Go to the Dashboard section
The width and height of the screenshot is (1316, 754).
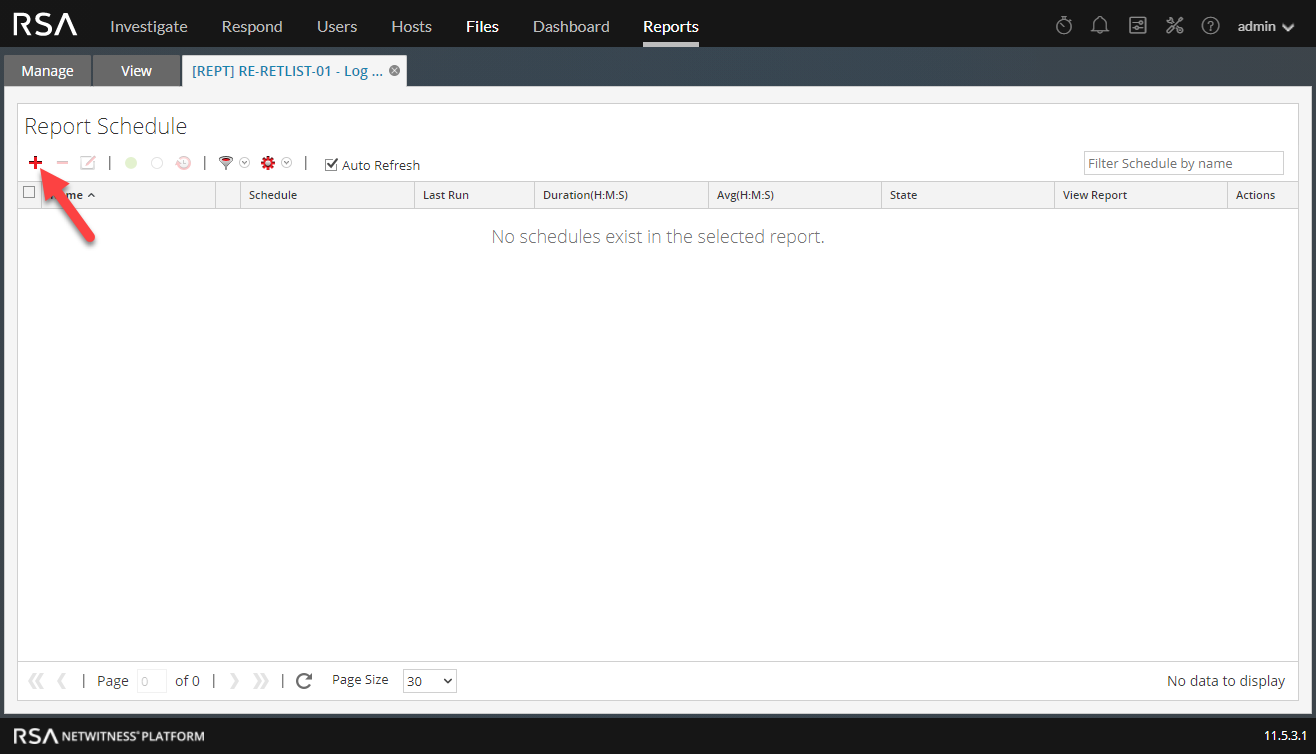571,26
